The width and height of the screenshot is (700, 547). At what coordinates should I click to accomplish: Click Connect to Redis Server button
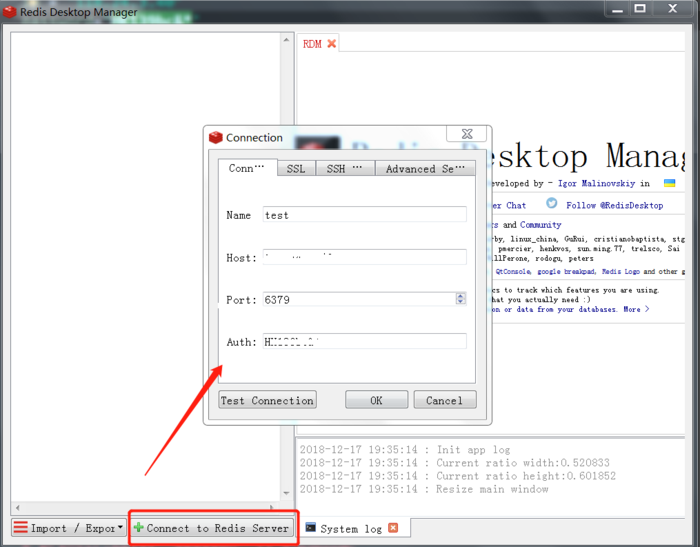(x=213, y=528)
